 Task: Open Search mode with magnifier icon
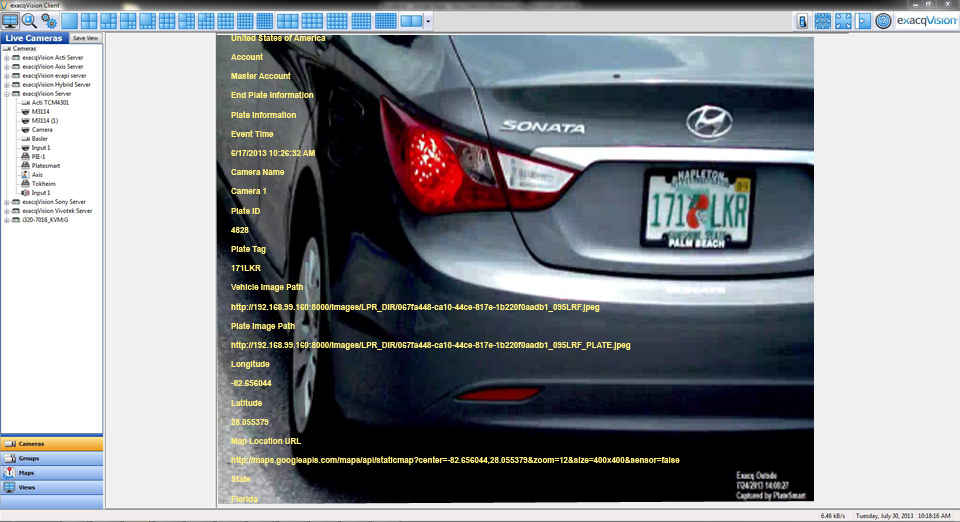click(29, 20)
